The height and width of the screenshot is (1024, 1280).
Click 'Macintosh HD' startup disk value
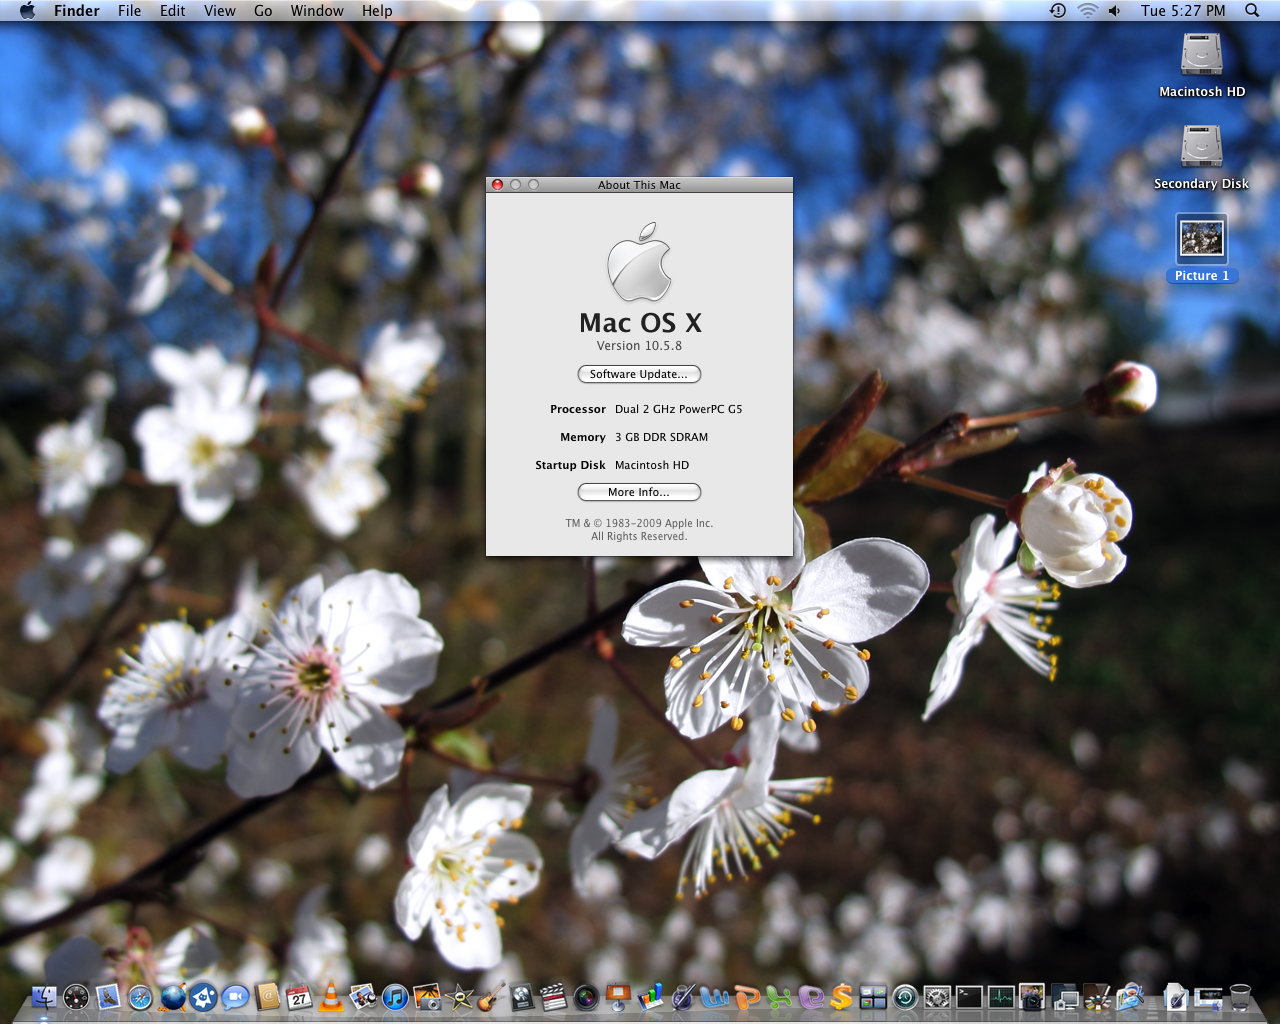652,465
